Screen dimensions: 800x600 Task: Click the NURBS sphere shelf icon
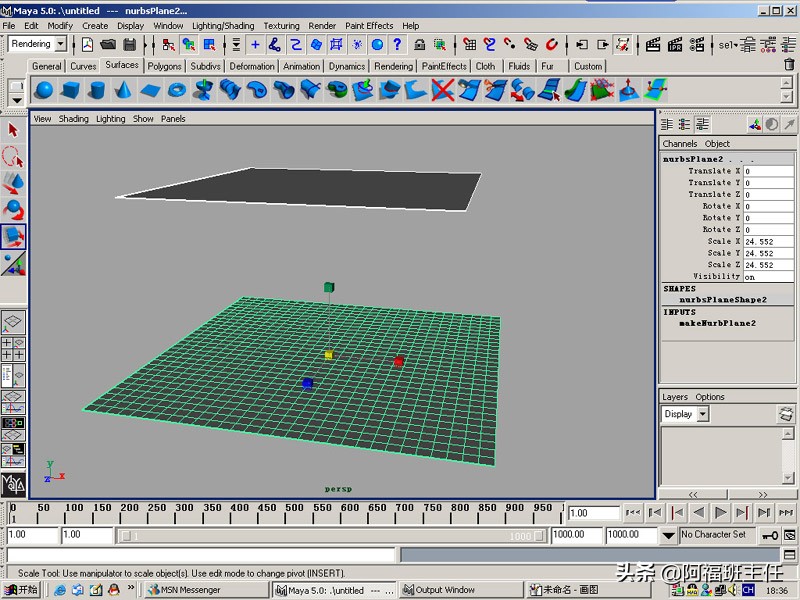44,91
